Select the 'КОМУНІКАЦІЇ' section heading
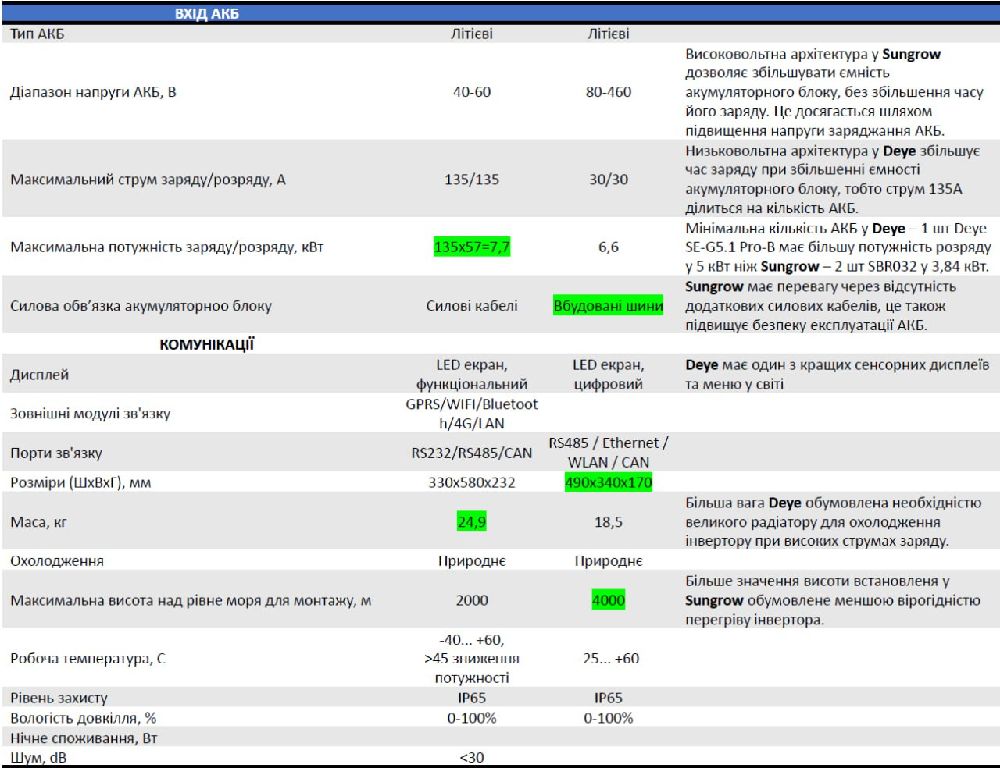1000x768 pixels. point(207,344)
